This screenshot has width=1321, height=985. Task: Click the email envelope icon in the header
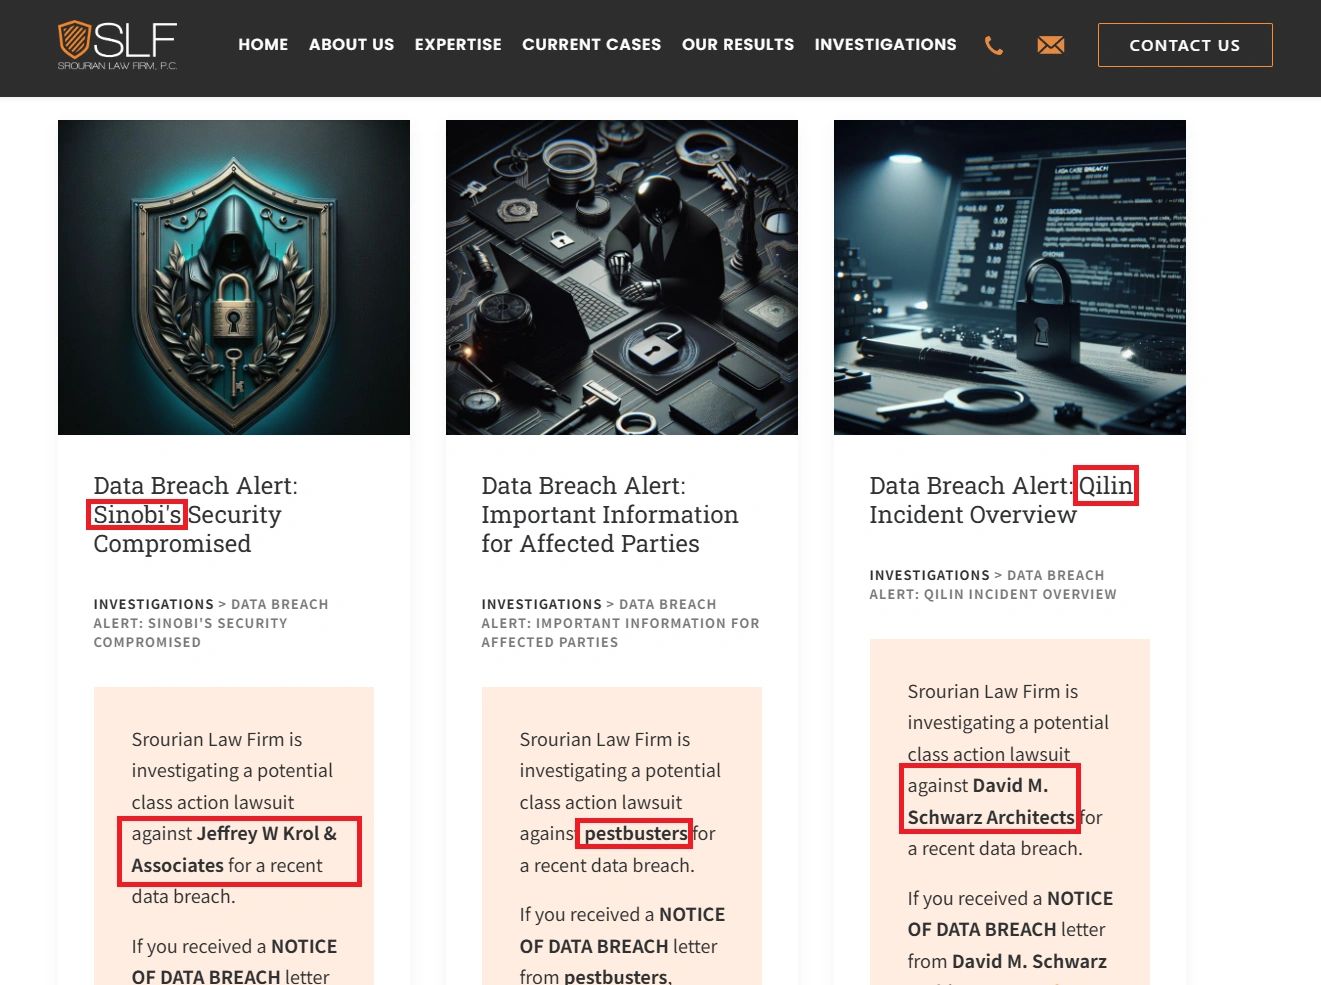[x=1051, y=45]
